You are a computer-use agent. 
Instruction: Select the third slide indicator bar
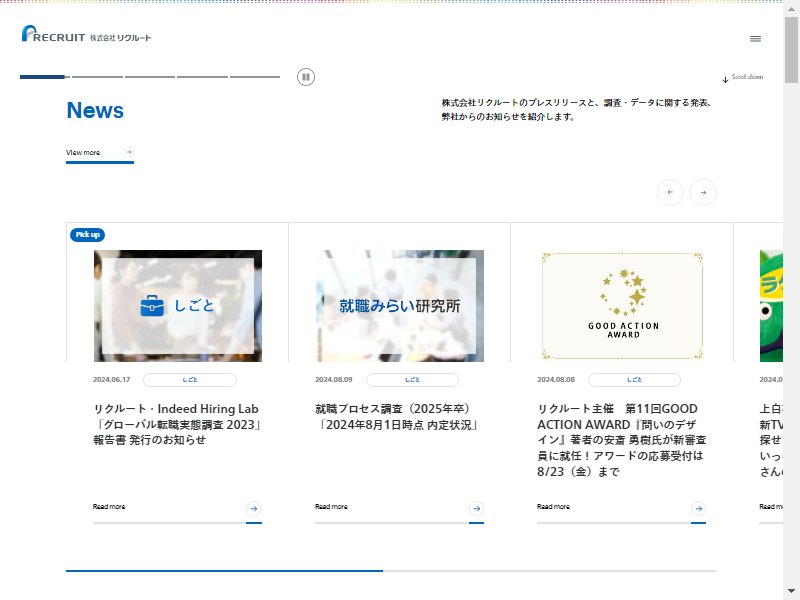(x=150, y=77)
